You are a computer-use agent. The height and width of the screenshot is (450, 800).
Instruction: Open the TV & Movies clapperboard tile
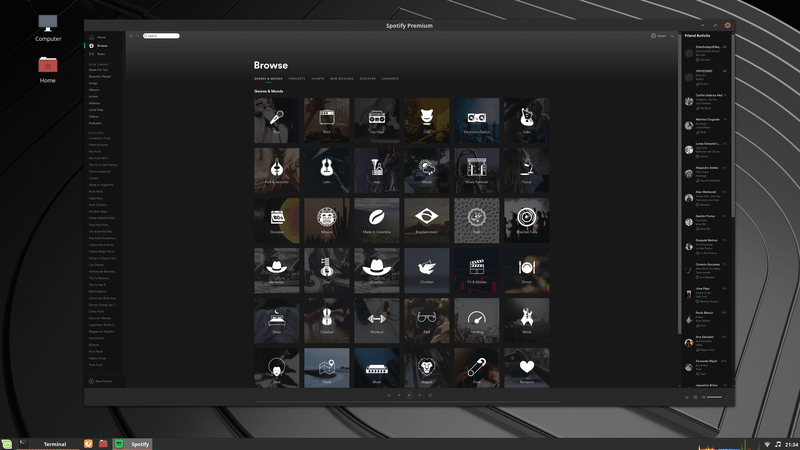click(x=477, y=270)
